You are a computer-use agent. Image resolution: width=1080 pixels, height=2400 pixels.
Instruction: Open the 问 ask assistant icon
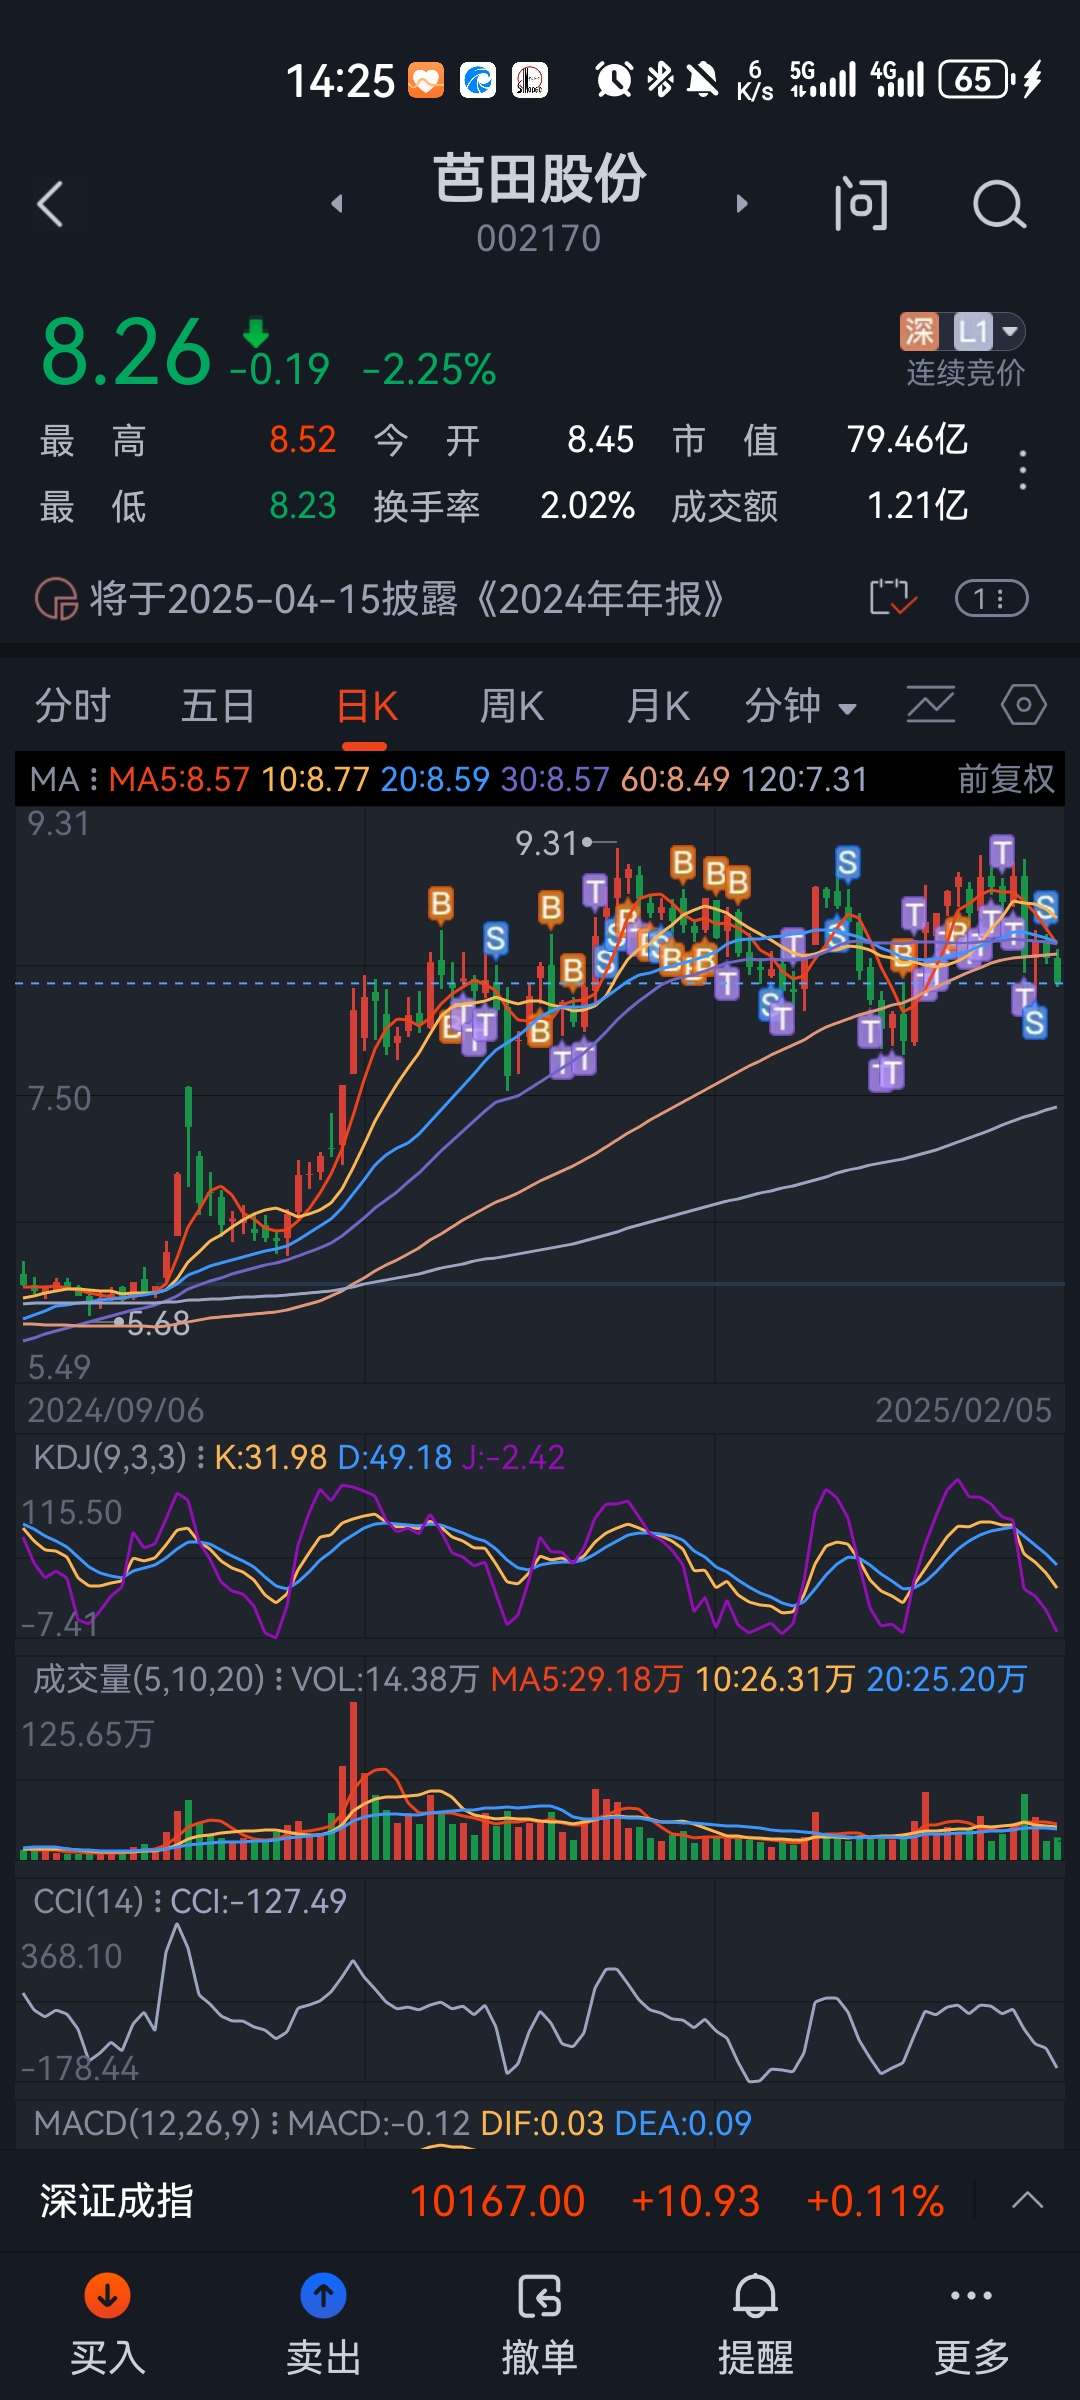(860, 204)
